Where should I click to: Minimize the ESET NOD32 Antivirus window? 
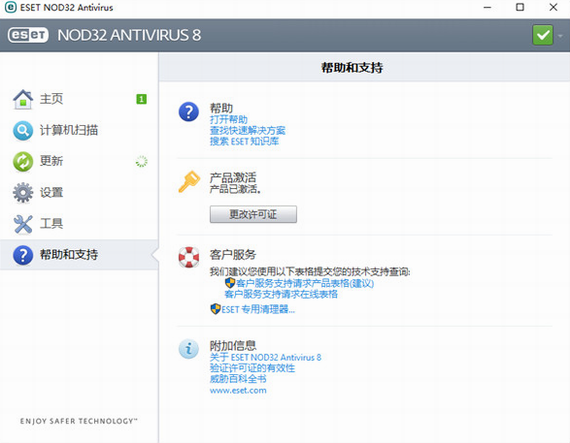[487, 7]
